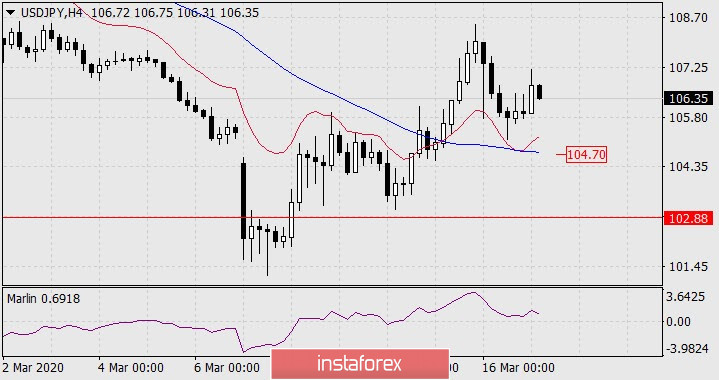Image resolution: width=719 pixels, height=380 pixels.
Task: Select the 6 Mar 00:00 date label
Action: (227, 368)
